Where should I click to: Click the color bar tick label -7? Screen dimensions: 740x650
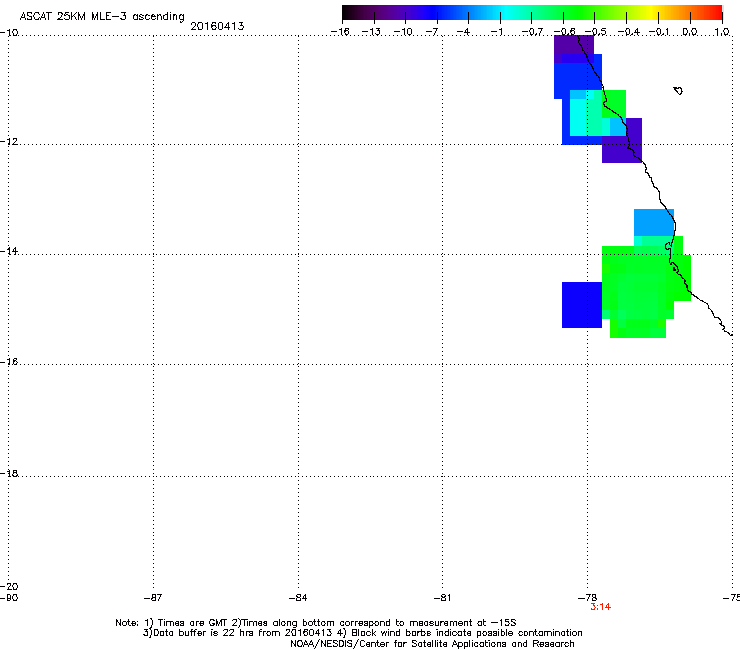click(432, 32)
